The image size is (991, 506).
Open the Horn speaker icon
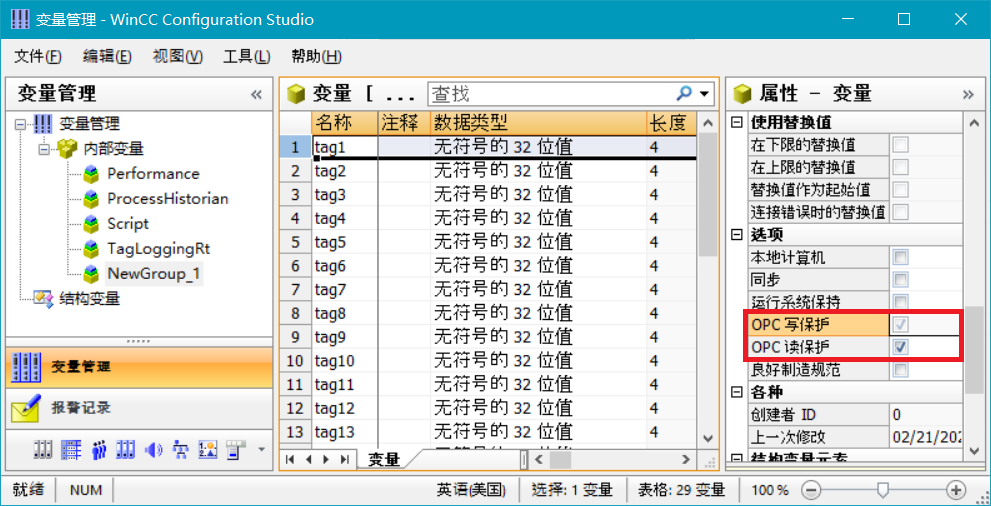coord(154,450)
